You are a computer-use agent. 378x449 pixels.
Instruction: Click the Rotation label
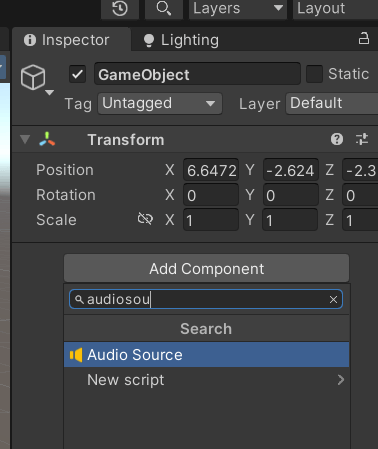[66, 195]
